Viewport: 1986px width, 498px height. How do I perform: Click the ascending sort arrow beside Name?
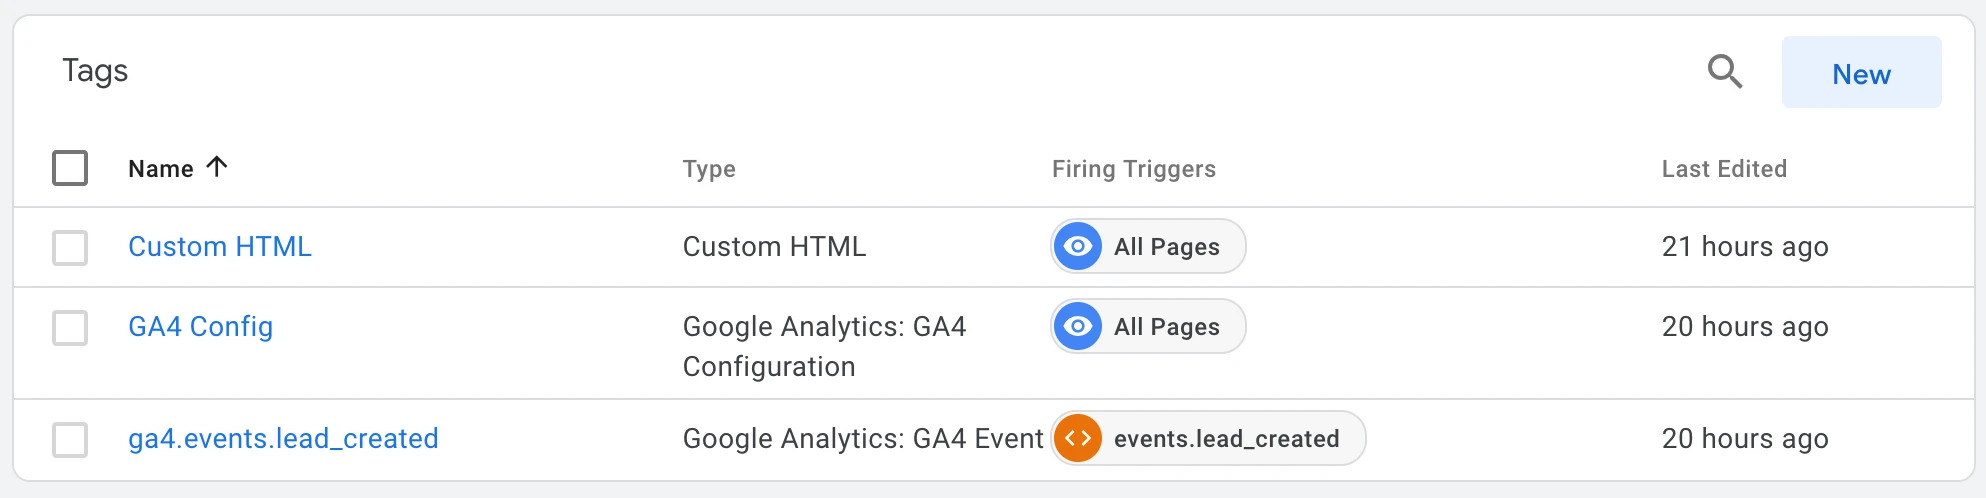tap(216, 166)
